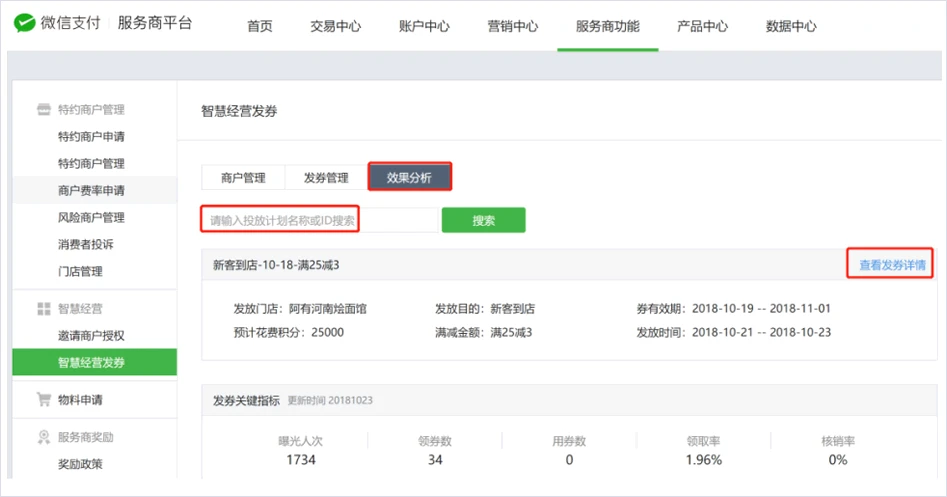Open the 首页 menu item
This screenshot has width=947, height=497.
[260, 26]
